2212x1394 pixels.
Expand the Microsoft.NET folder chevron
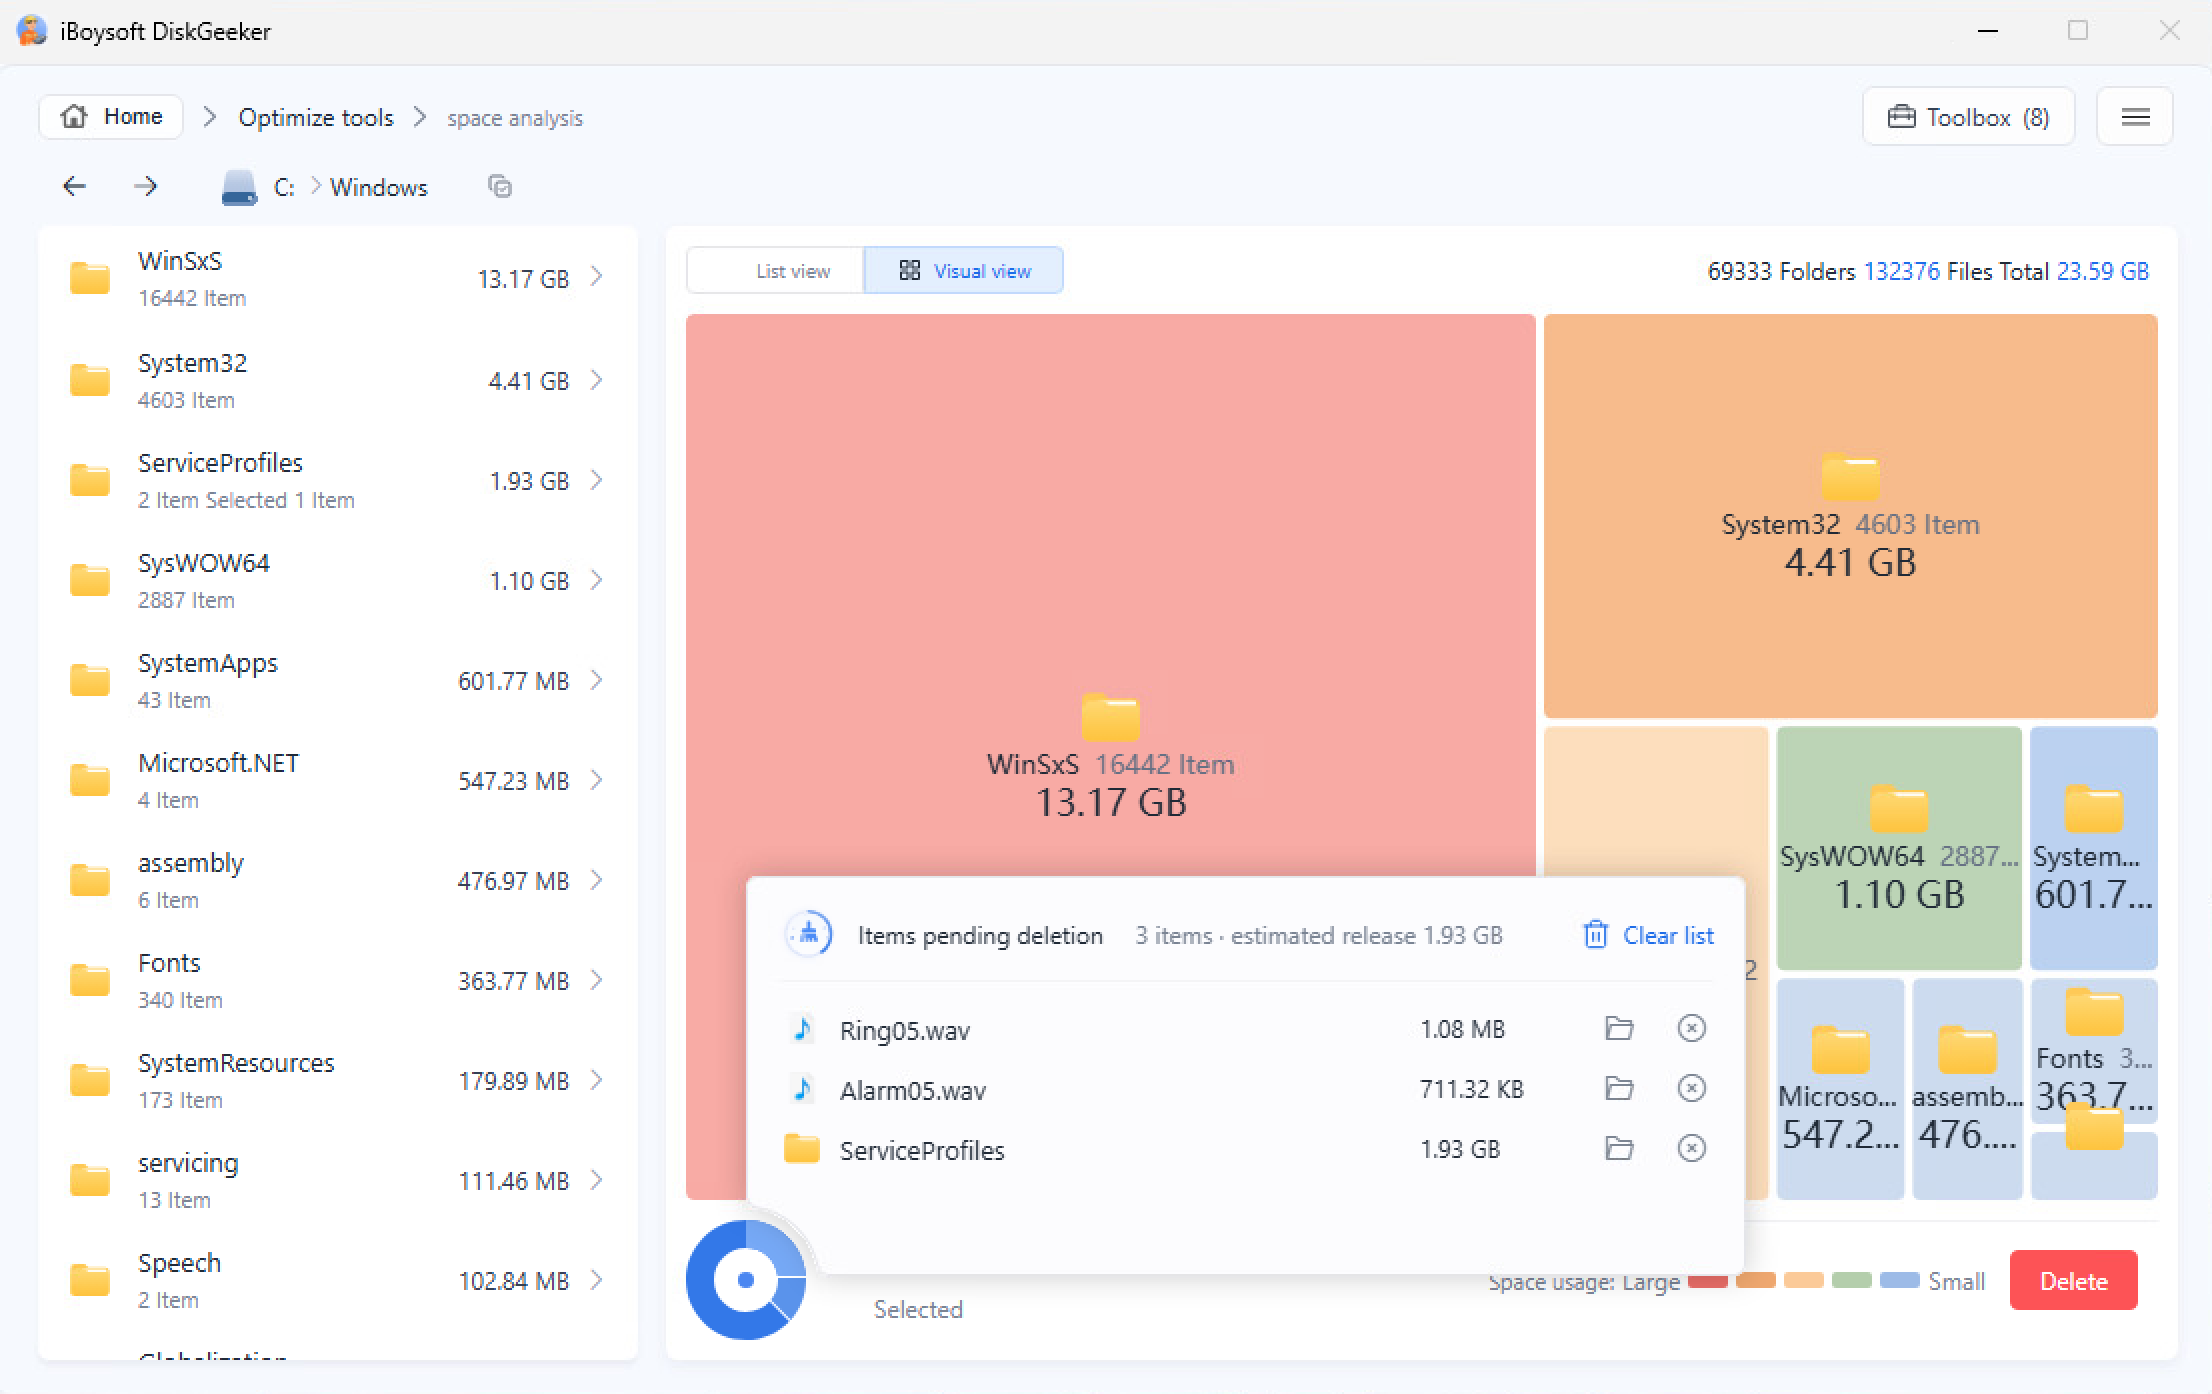click(597, 780)
